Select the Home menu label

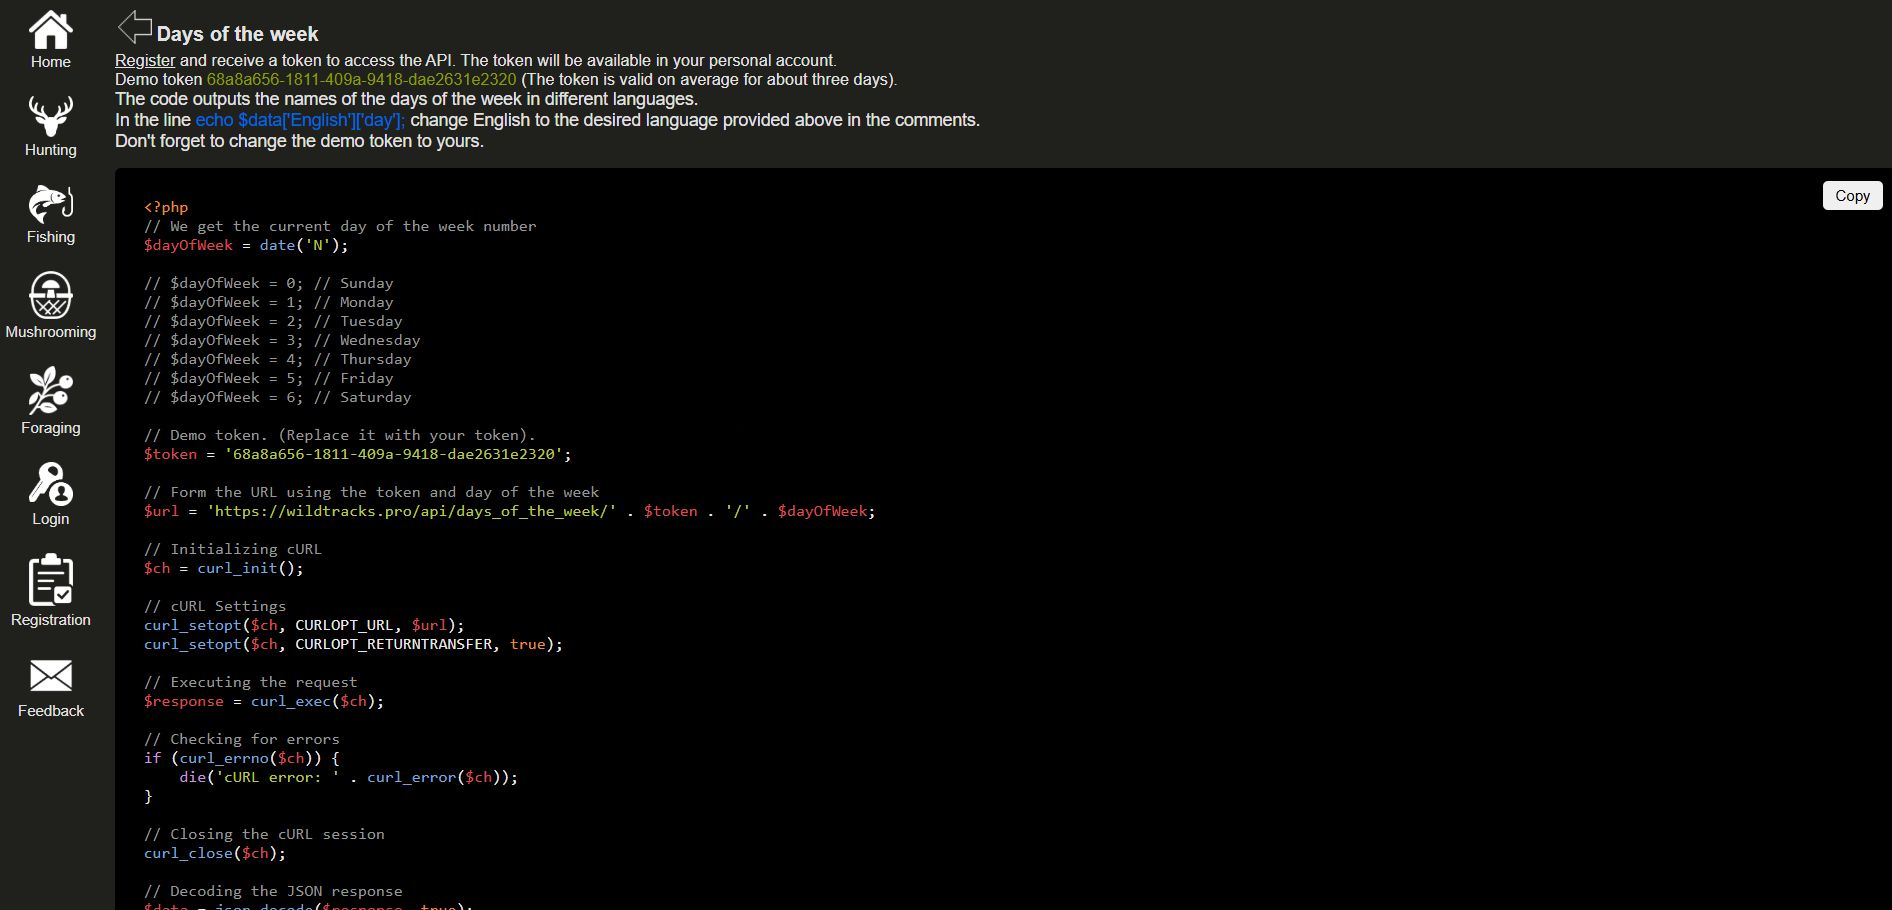(50, 62)
